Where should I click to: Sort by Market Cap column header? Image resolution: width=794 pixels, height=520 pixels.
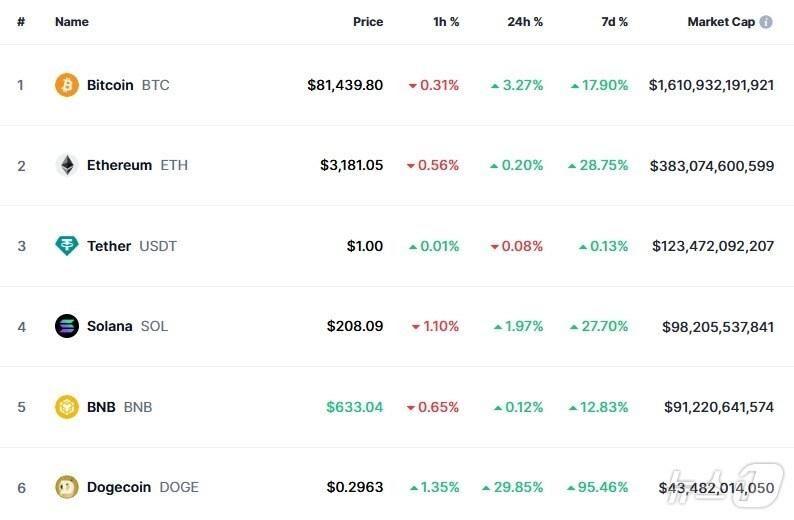click(x=720, y=22)
